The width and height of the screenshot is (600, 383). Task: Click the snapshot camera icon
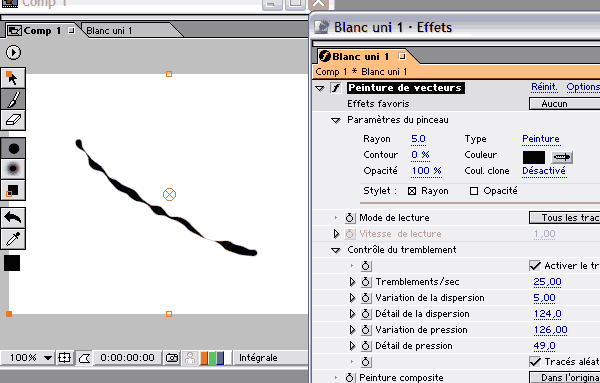click(x=172, y=358)
